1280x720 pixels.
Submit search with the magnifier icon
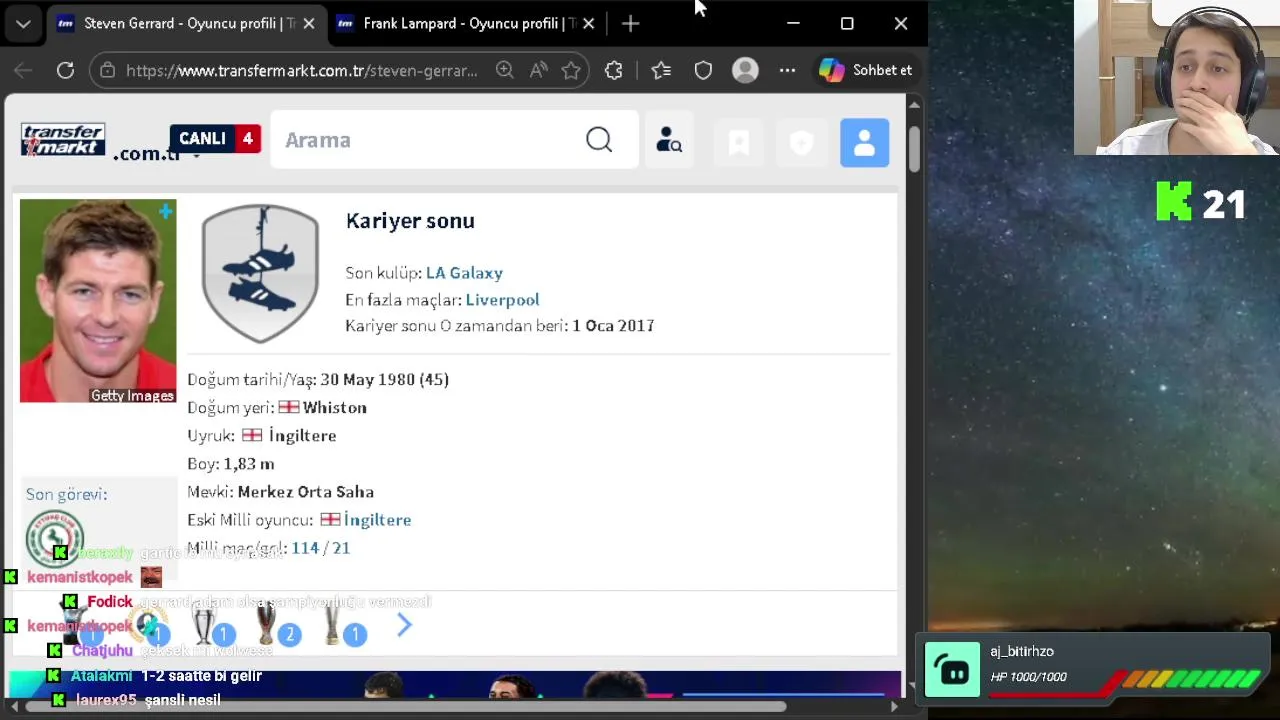(599, 140)
